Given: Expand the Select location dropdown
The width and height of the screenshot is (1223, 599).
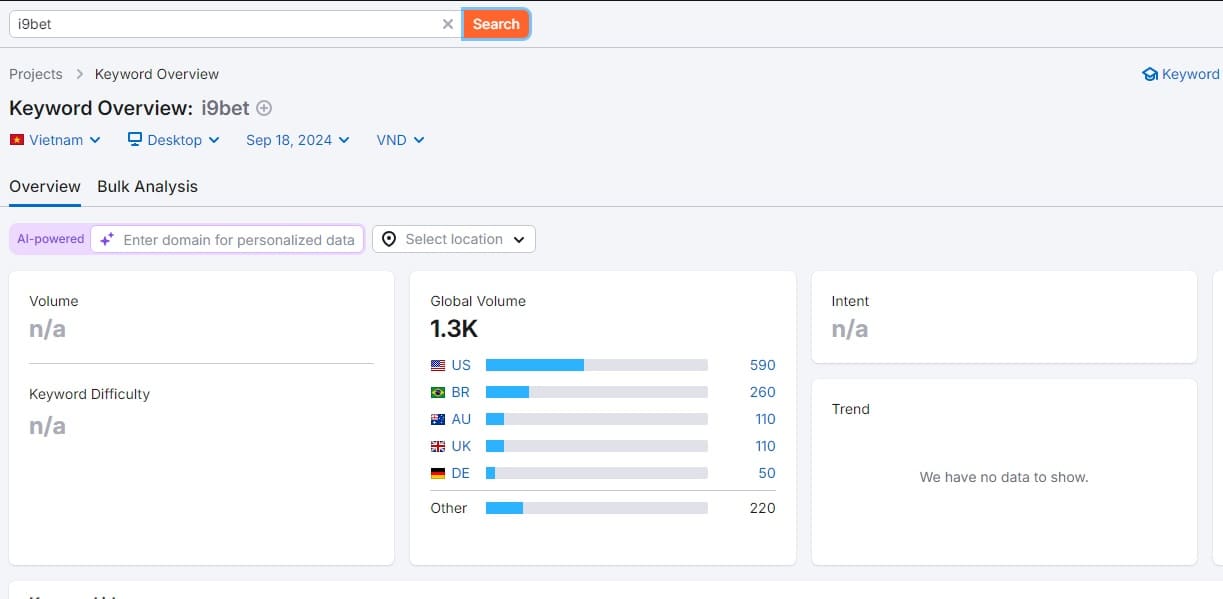Looking at the screenshot, I should point(454,239).
